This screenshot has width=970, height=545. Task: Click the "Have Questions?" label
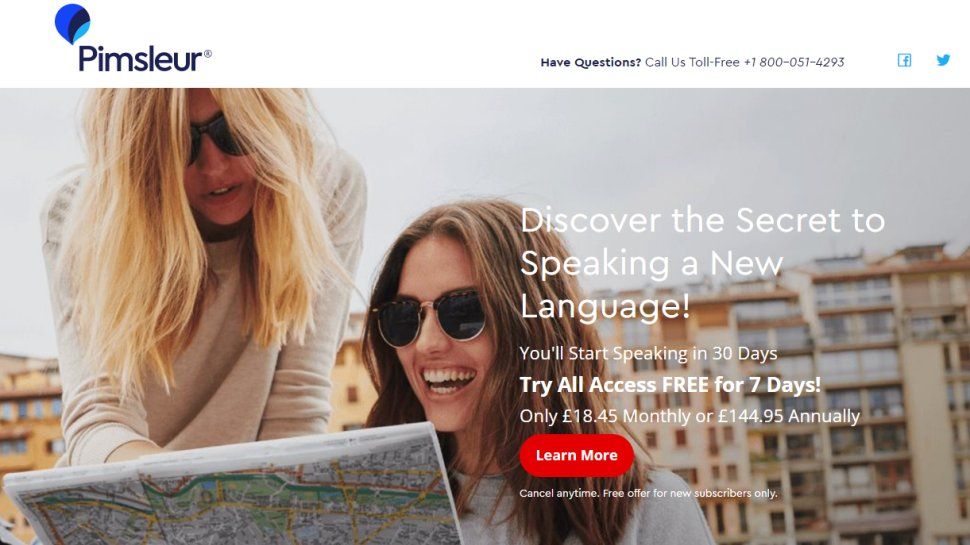click(x=591, y=62)
